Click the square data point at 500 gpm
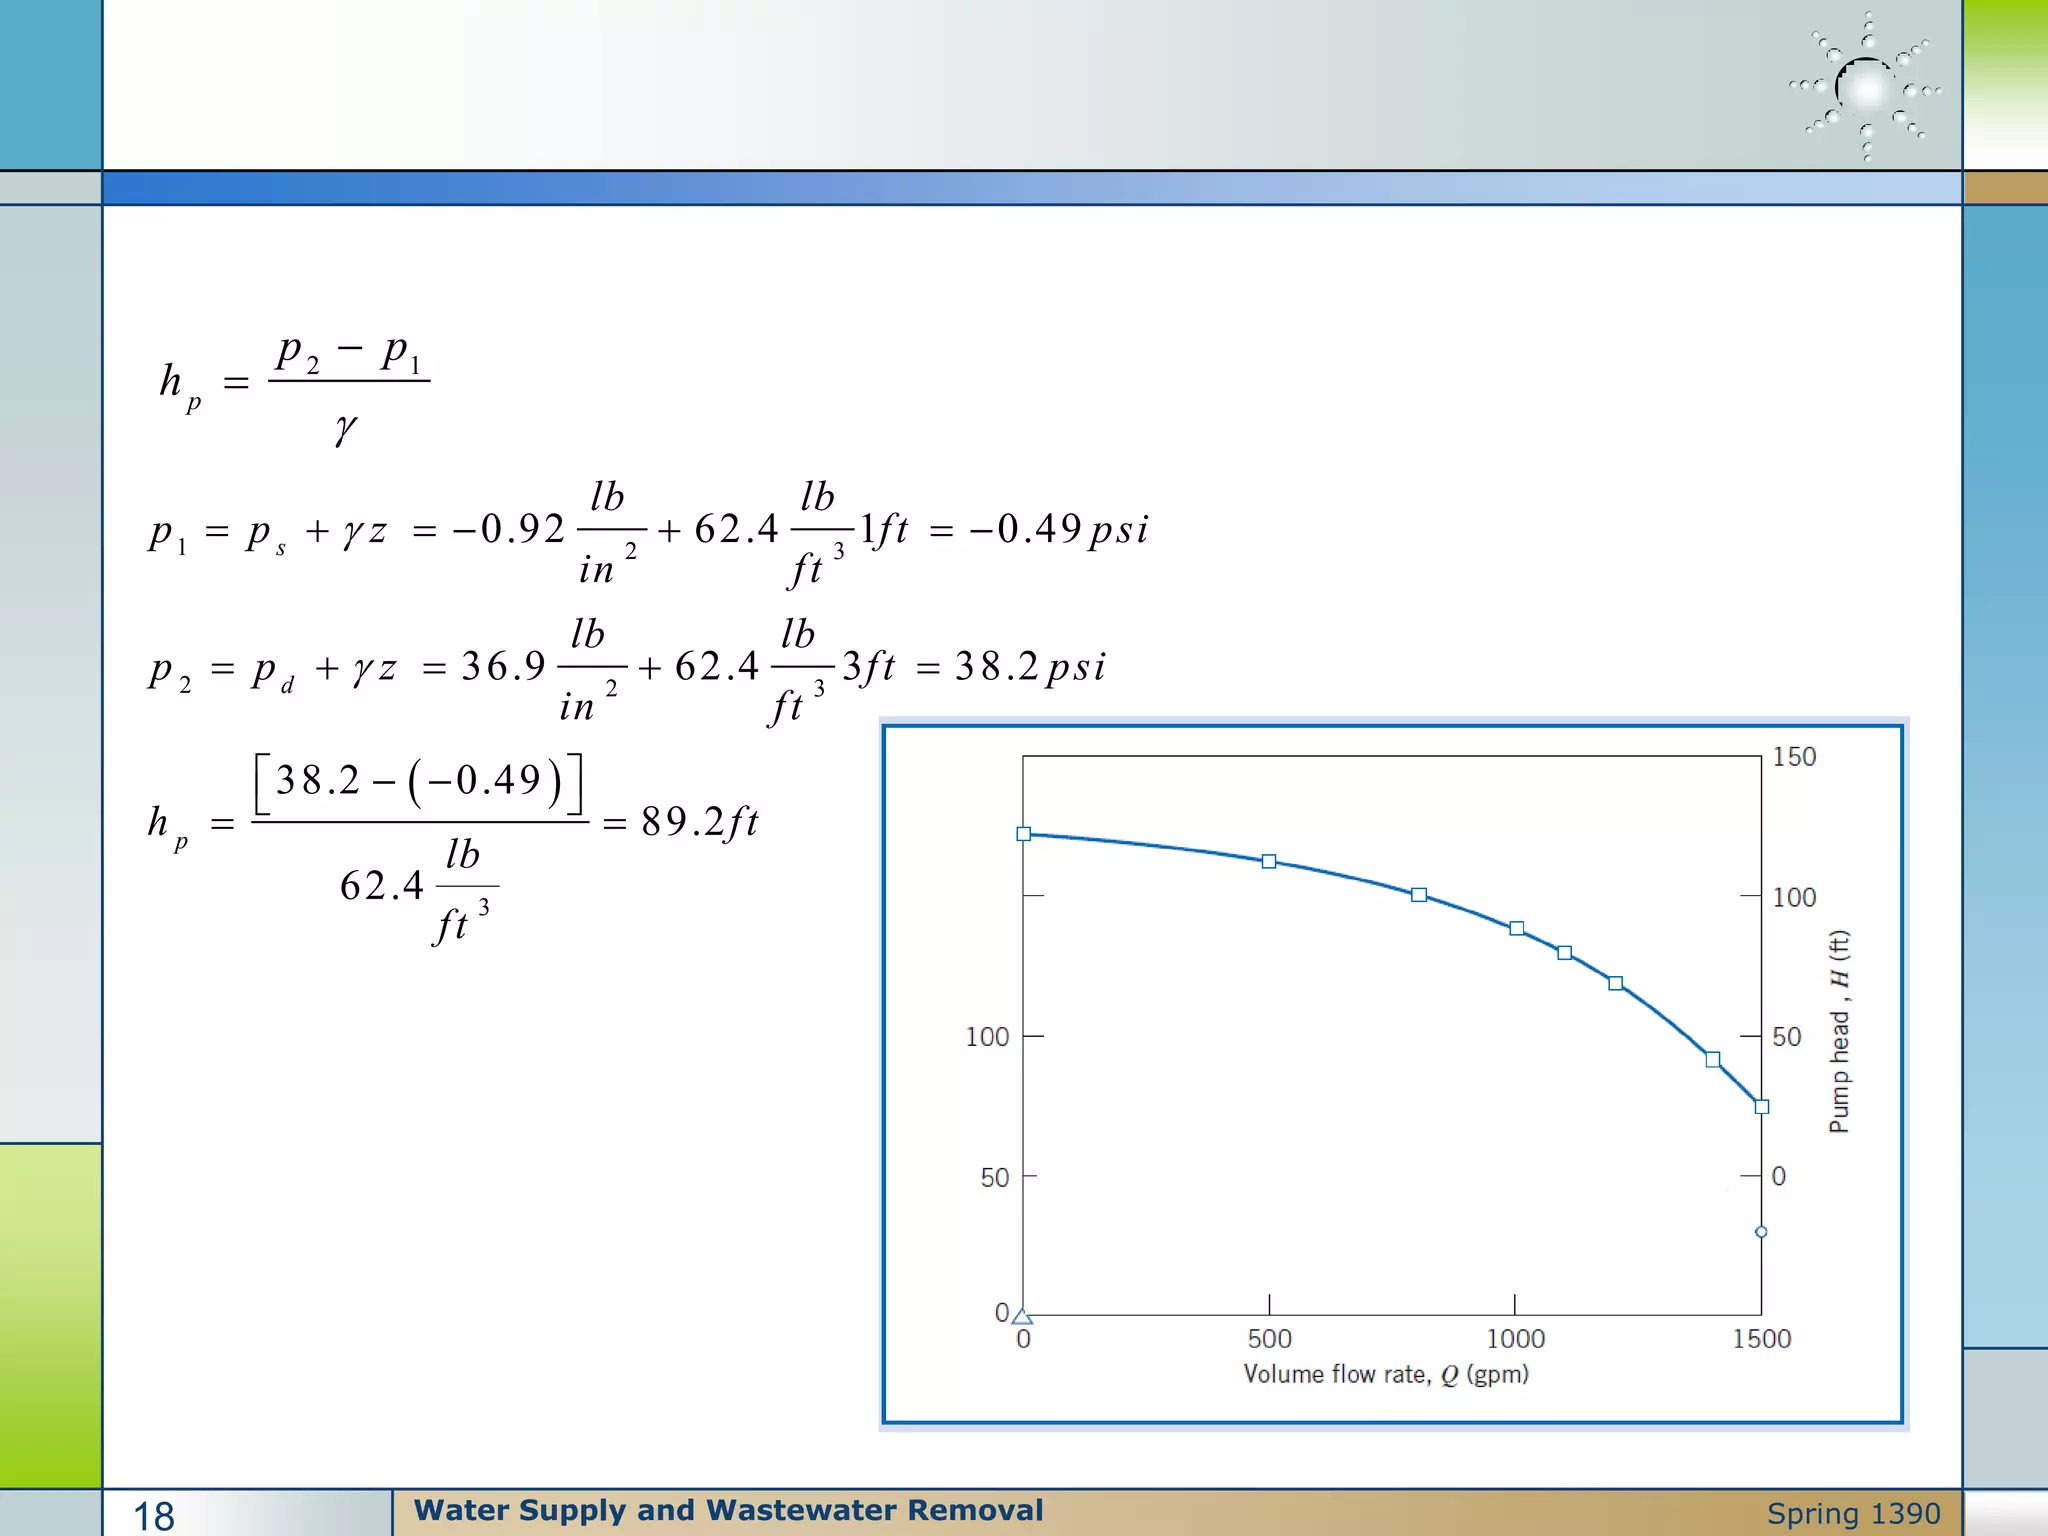The width and height of the screenshot is (2048, 1536). point(1268,861)
